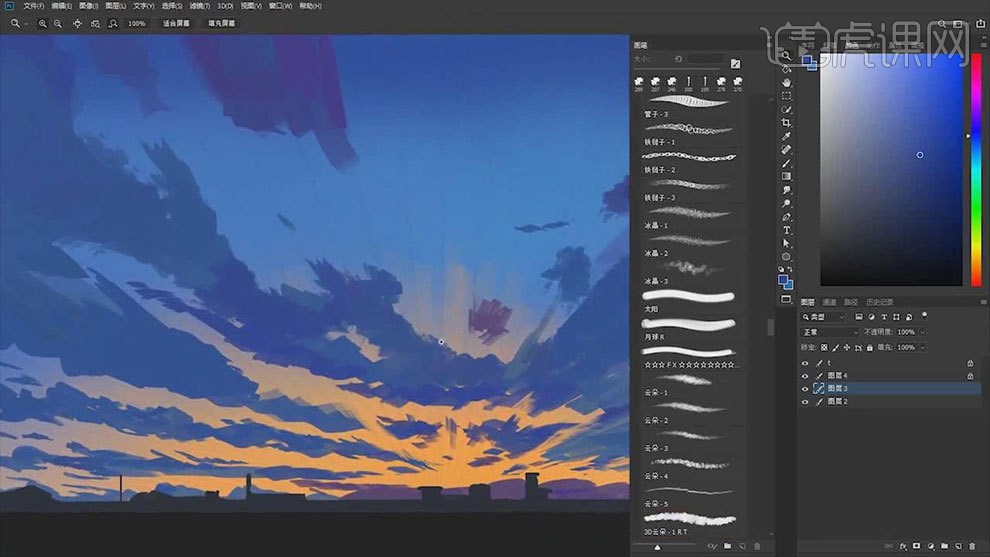Click the rainbow hue slider strip
The height and width of the screenshot is (557, 990).
[x=976, y=169]
